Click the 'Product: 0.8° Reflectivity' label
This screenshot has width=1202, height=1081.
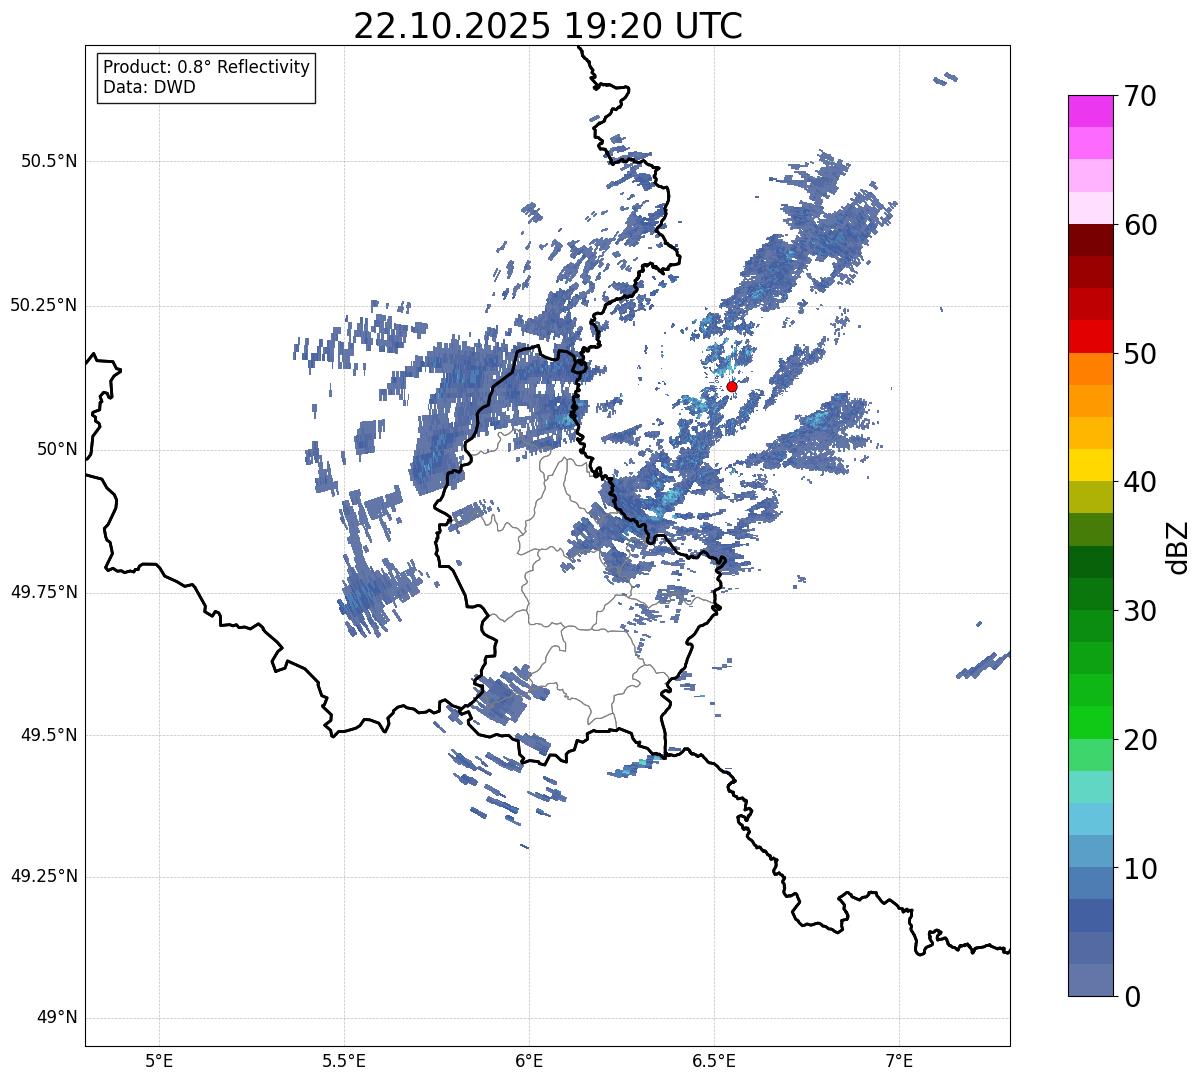207,67
